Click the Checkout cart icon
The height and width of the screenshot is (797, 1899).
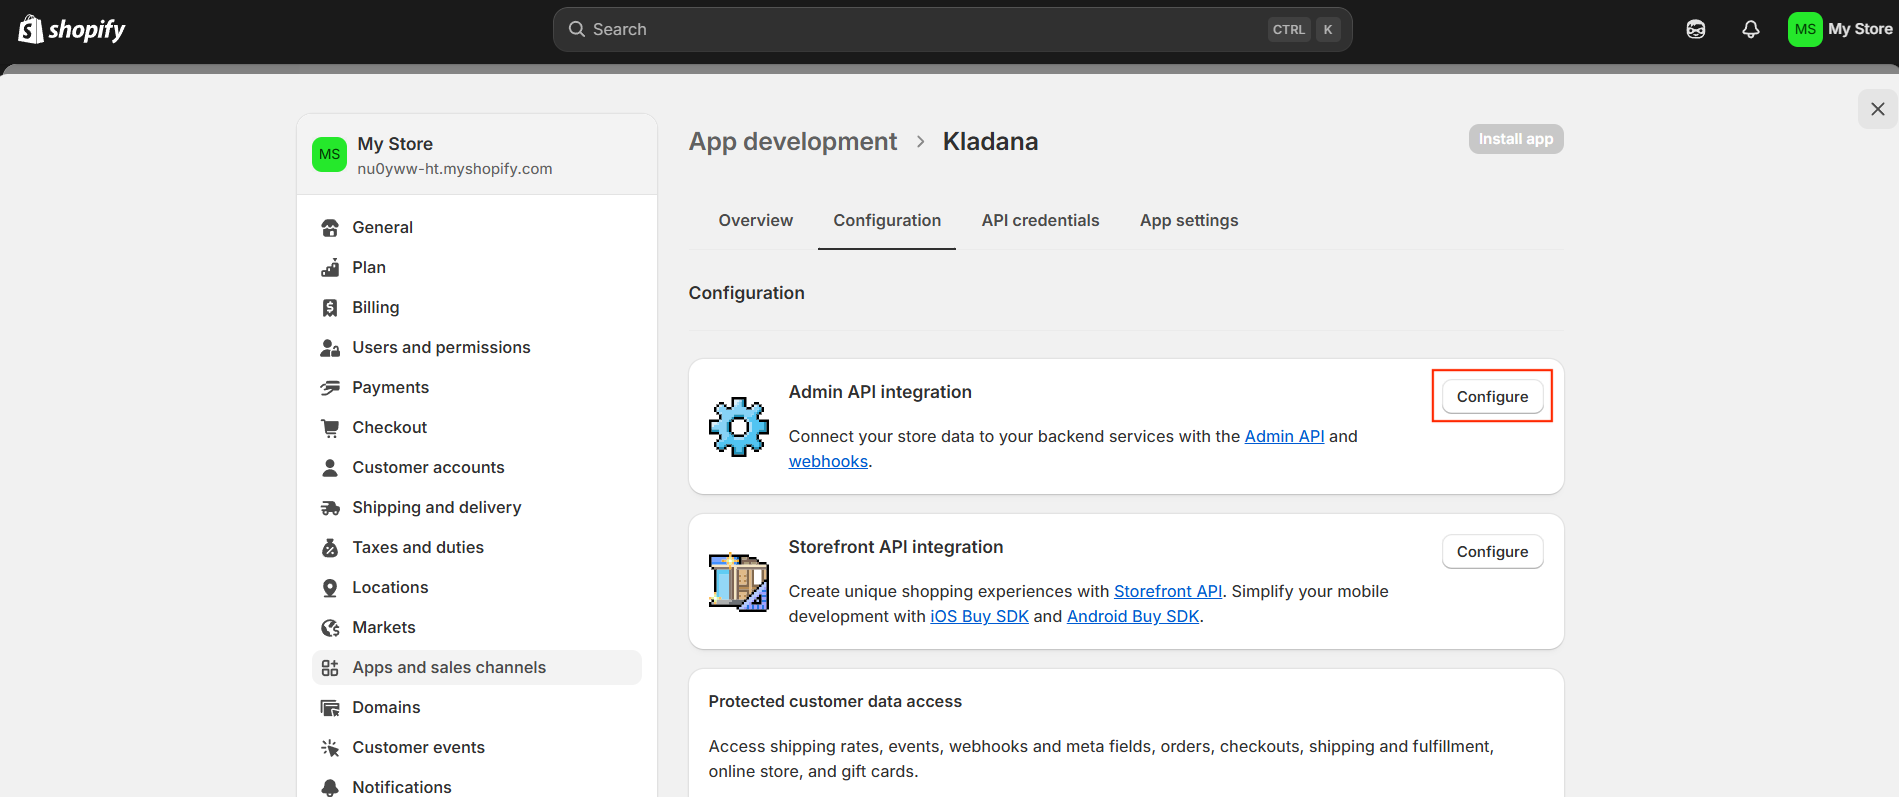(330, 428)
